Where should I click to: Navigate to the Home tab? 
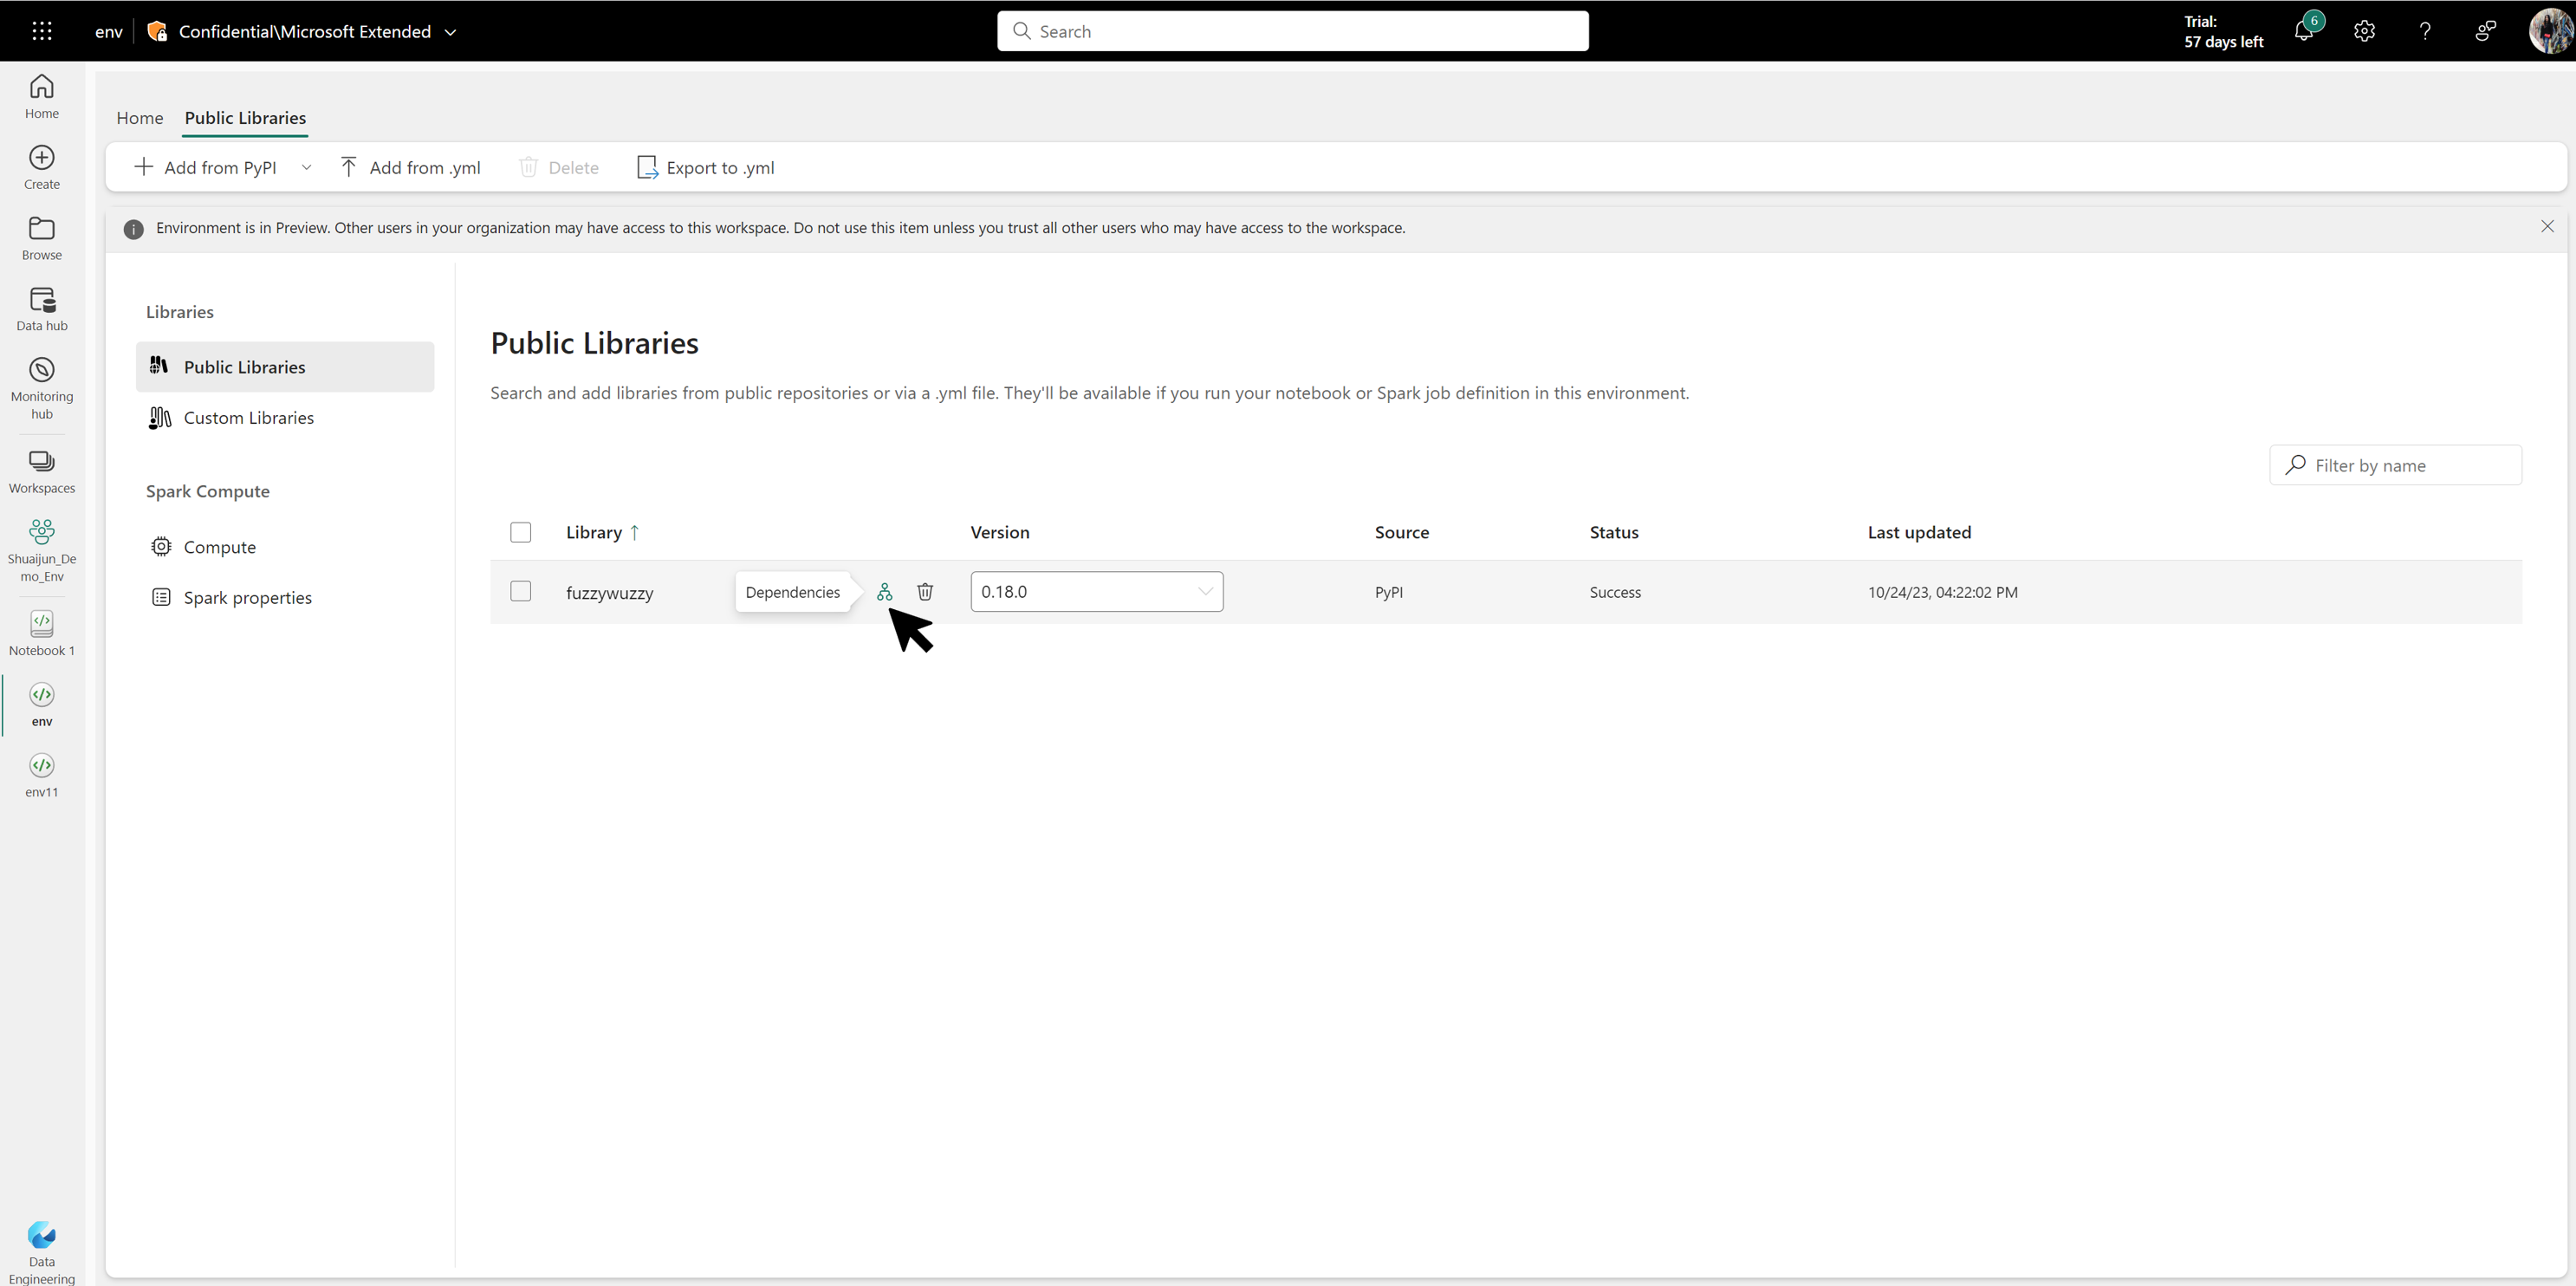[140, 117]
